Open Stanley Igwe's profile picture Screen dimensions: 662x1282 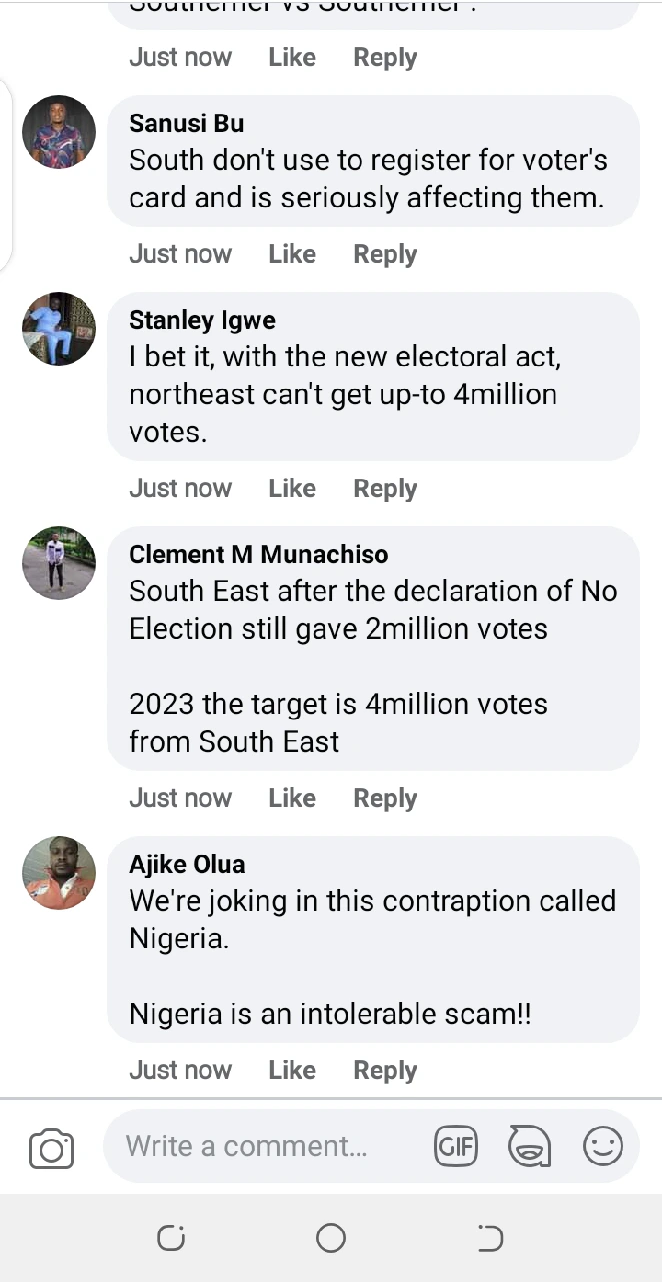pos(59,329)
